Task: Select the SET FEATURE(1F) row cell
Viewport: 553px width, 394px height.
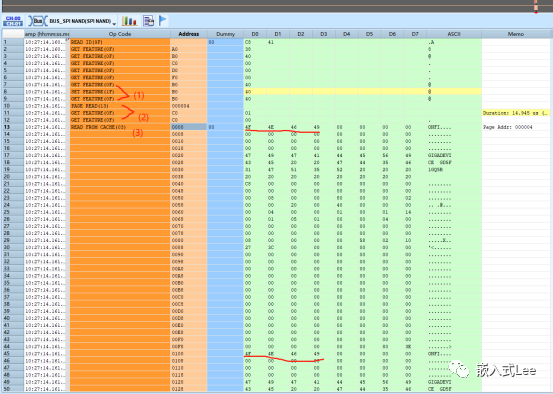Action: 120,92
